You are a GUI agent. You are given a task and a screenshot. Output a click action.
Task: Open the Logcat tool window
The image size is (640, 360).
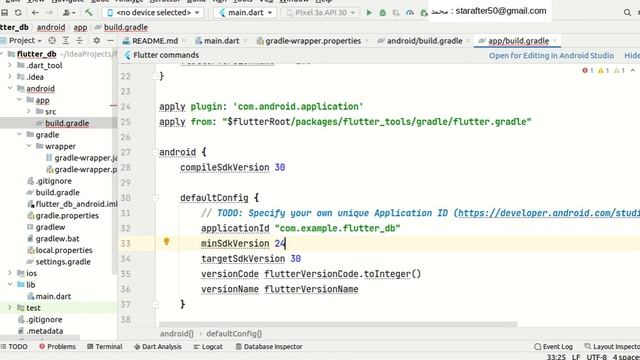tap(208, 347)
